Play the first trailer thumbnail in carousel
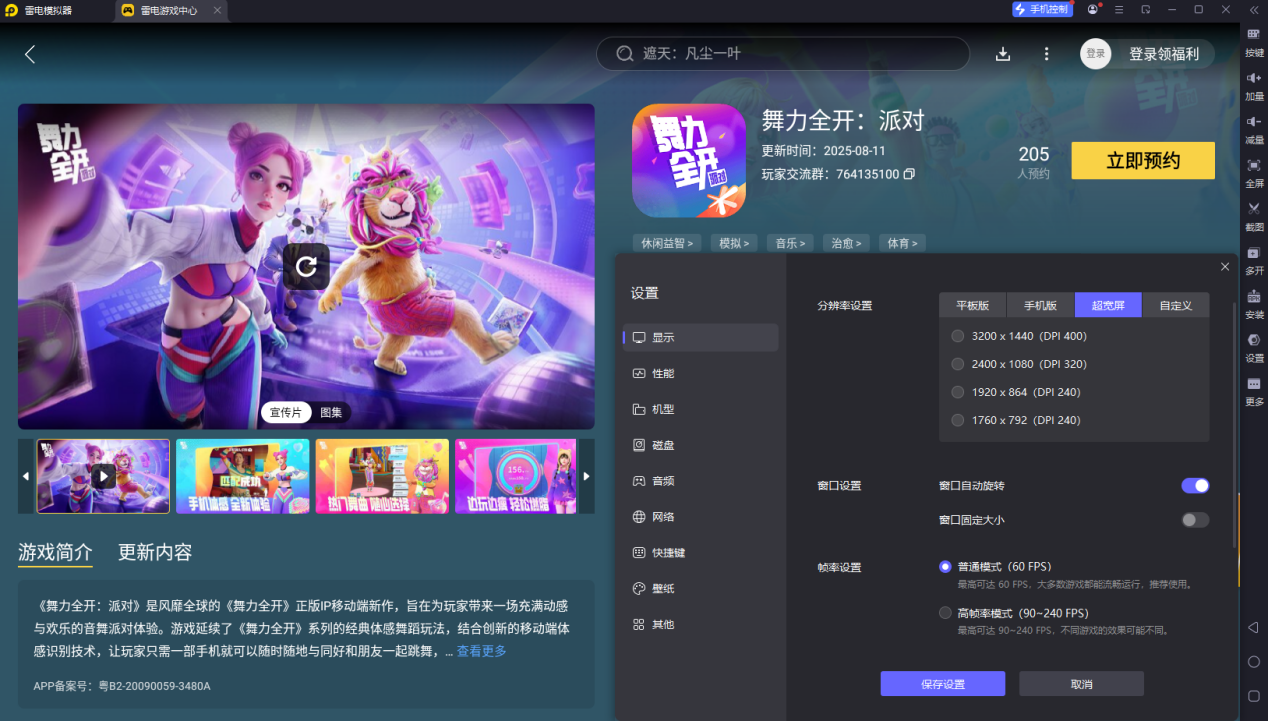This screenshot has width=1268, height=721. (x=103, y=476)
